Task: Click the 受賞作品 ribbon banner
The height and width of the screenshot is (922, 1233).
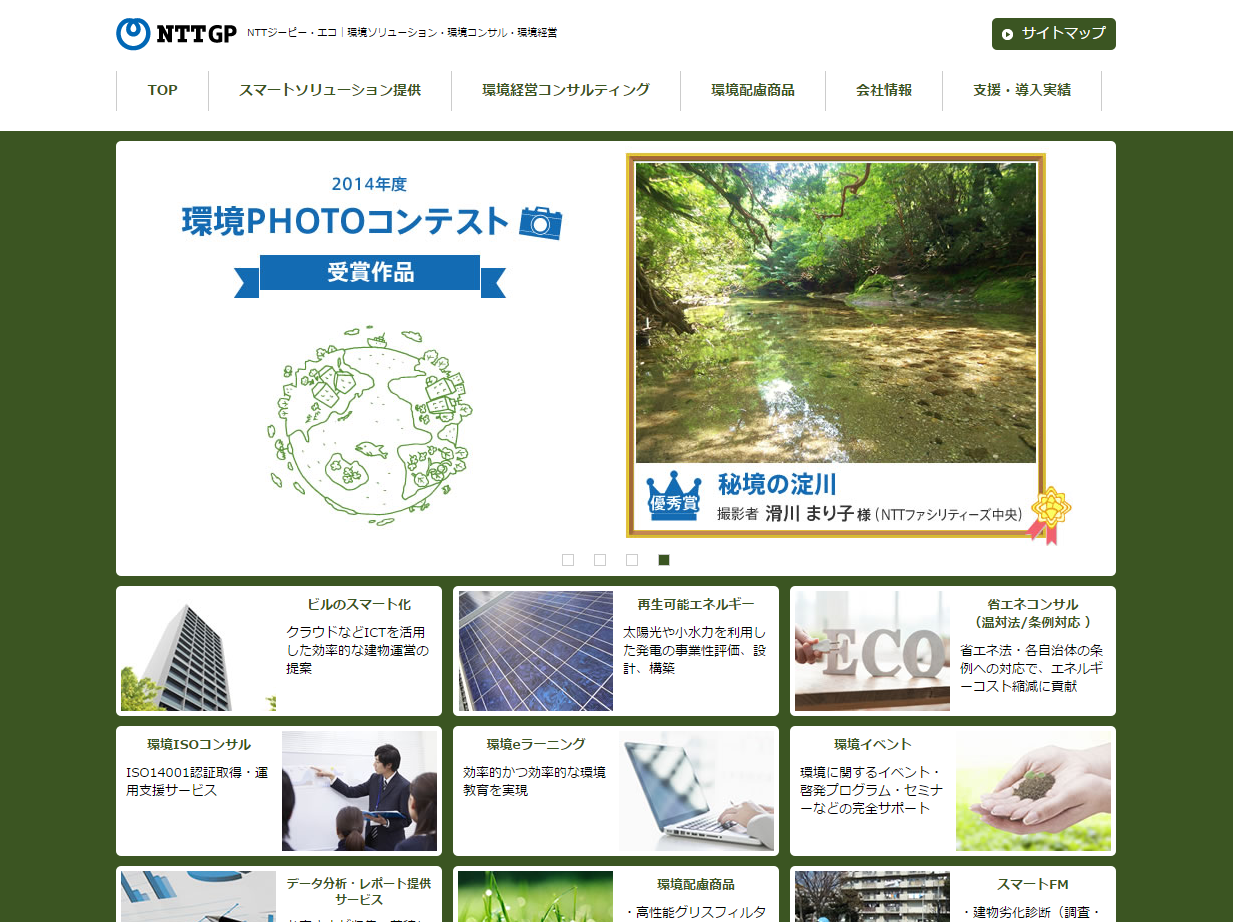Action: pos(370,274)
